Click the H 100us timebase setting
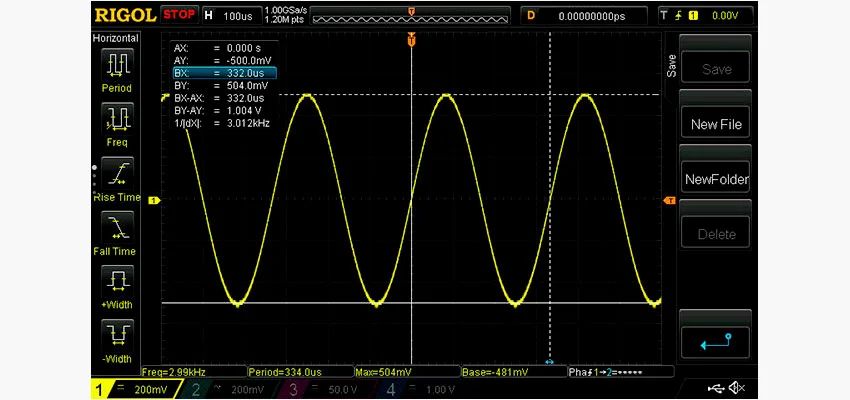The height and width of the screenshot is (400, 850). (229, 15)
